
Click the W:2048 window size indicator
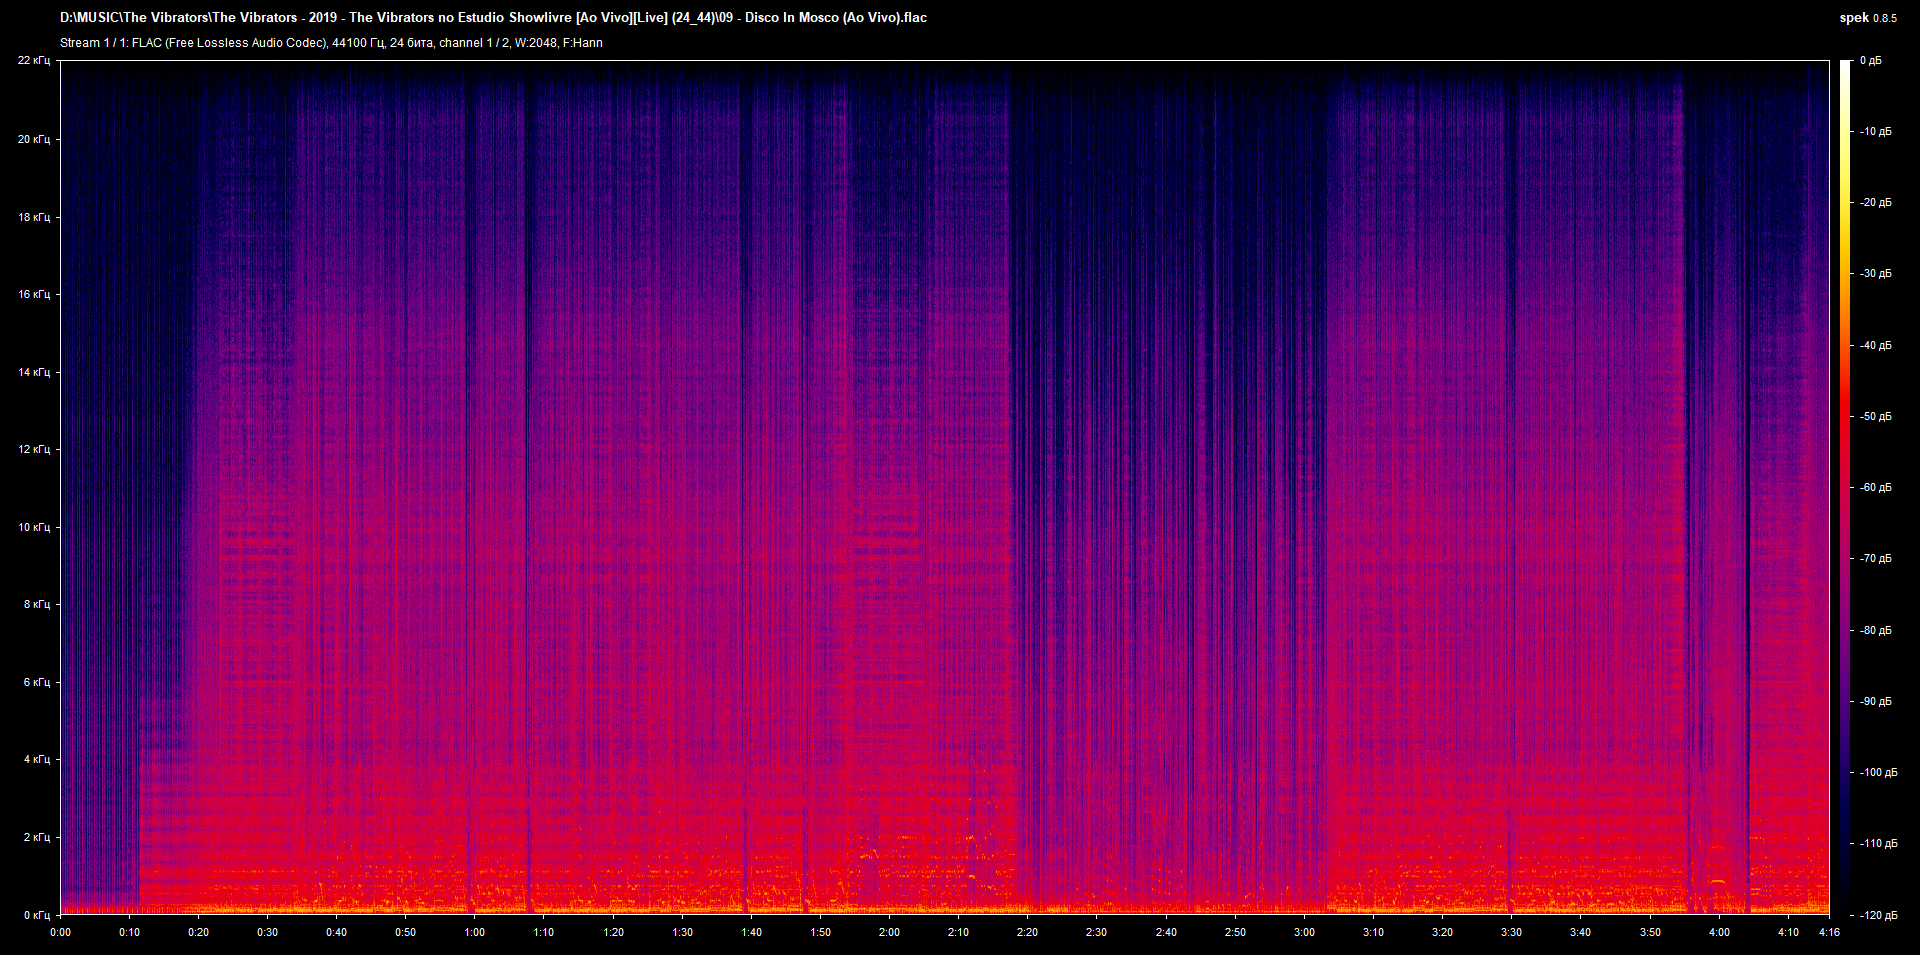click(536, 43)
